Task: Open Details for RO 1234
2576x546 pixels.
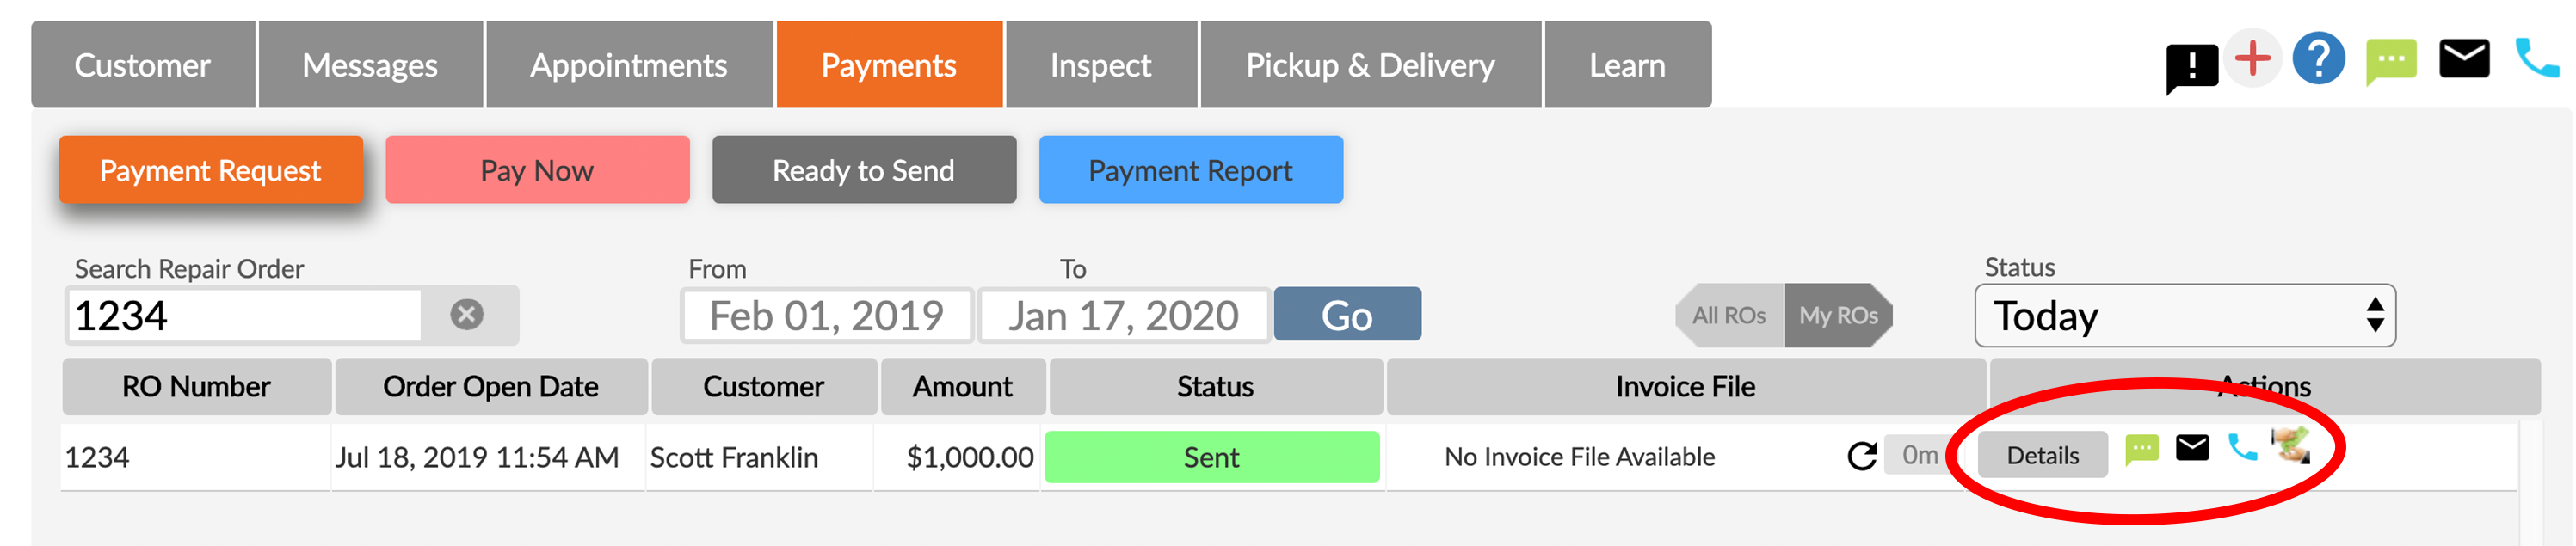Action: [2042, 456]
